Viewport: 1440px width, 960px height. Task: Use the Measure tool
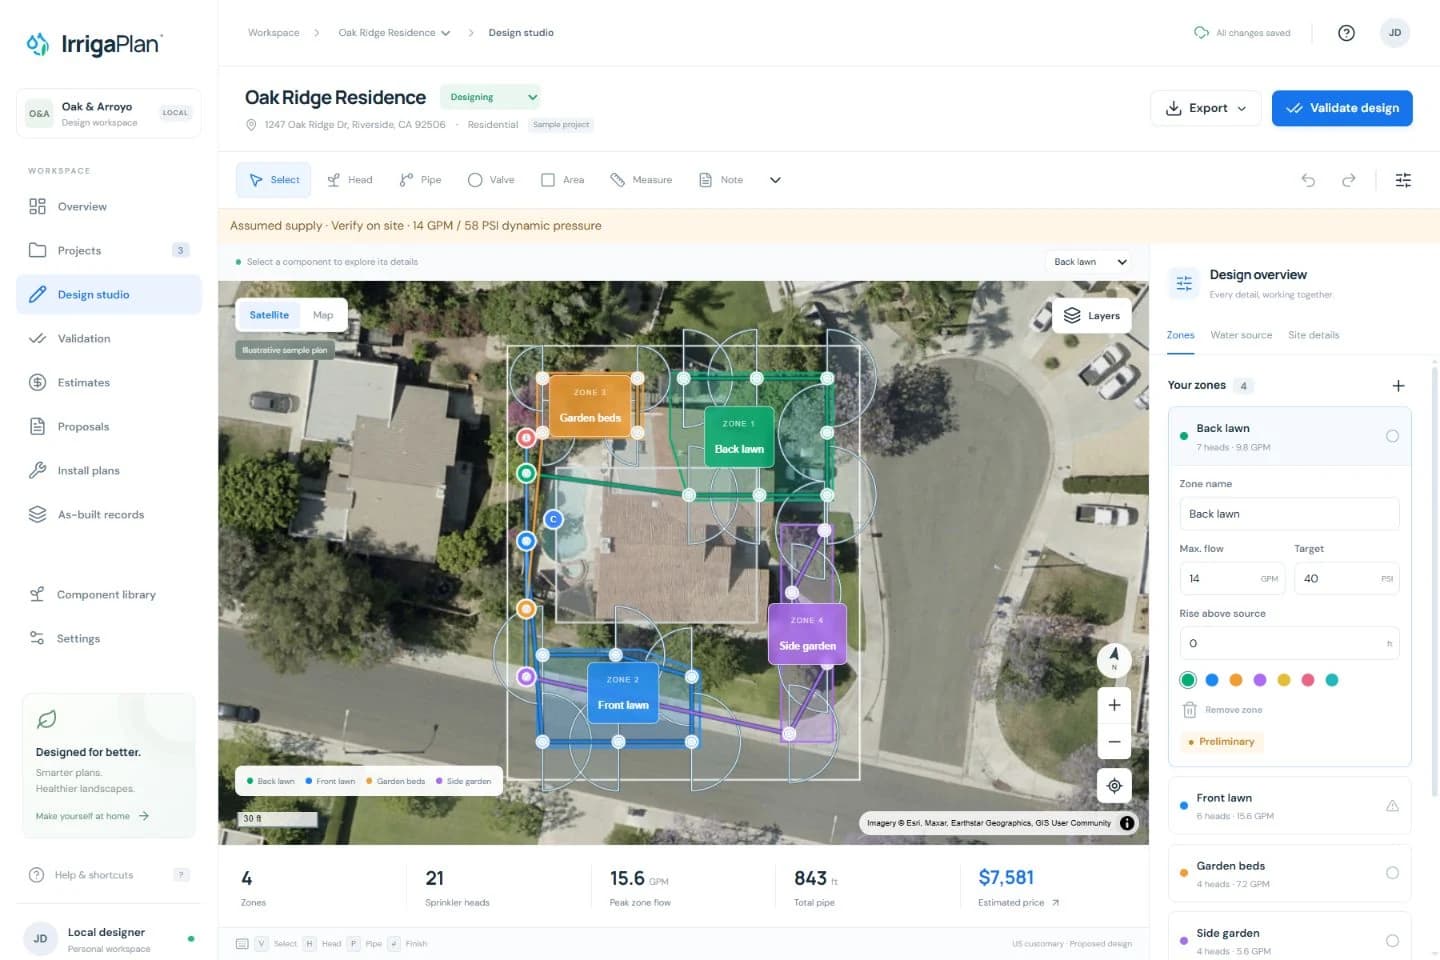coord(641,180)
